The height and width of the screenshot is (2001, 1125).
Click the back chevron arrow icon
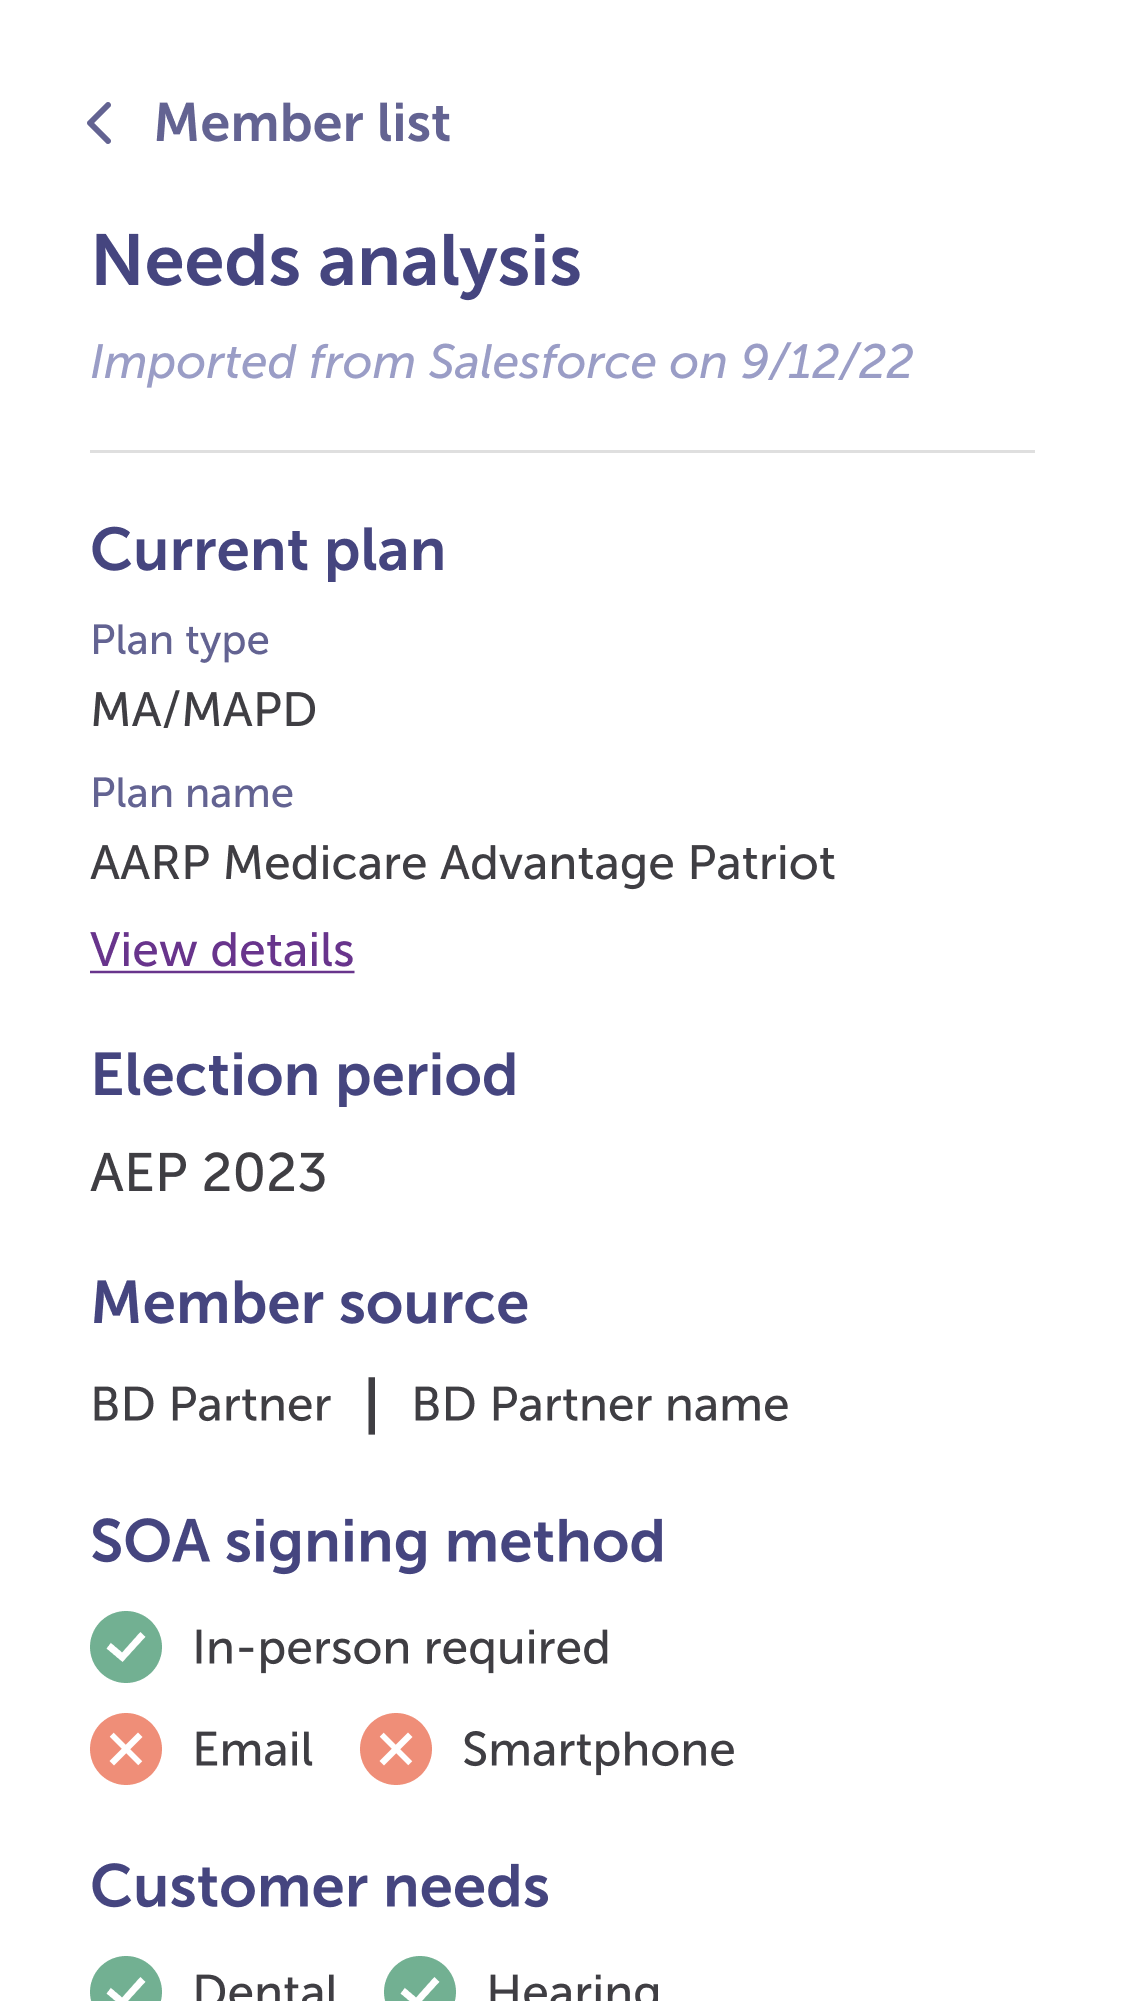pos(100,124)
